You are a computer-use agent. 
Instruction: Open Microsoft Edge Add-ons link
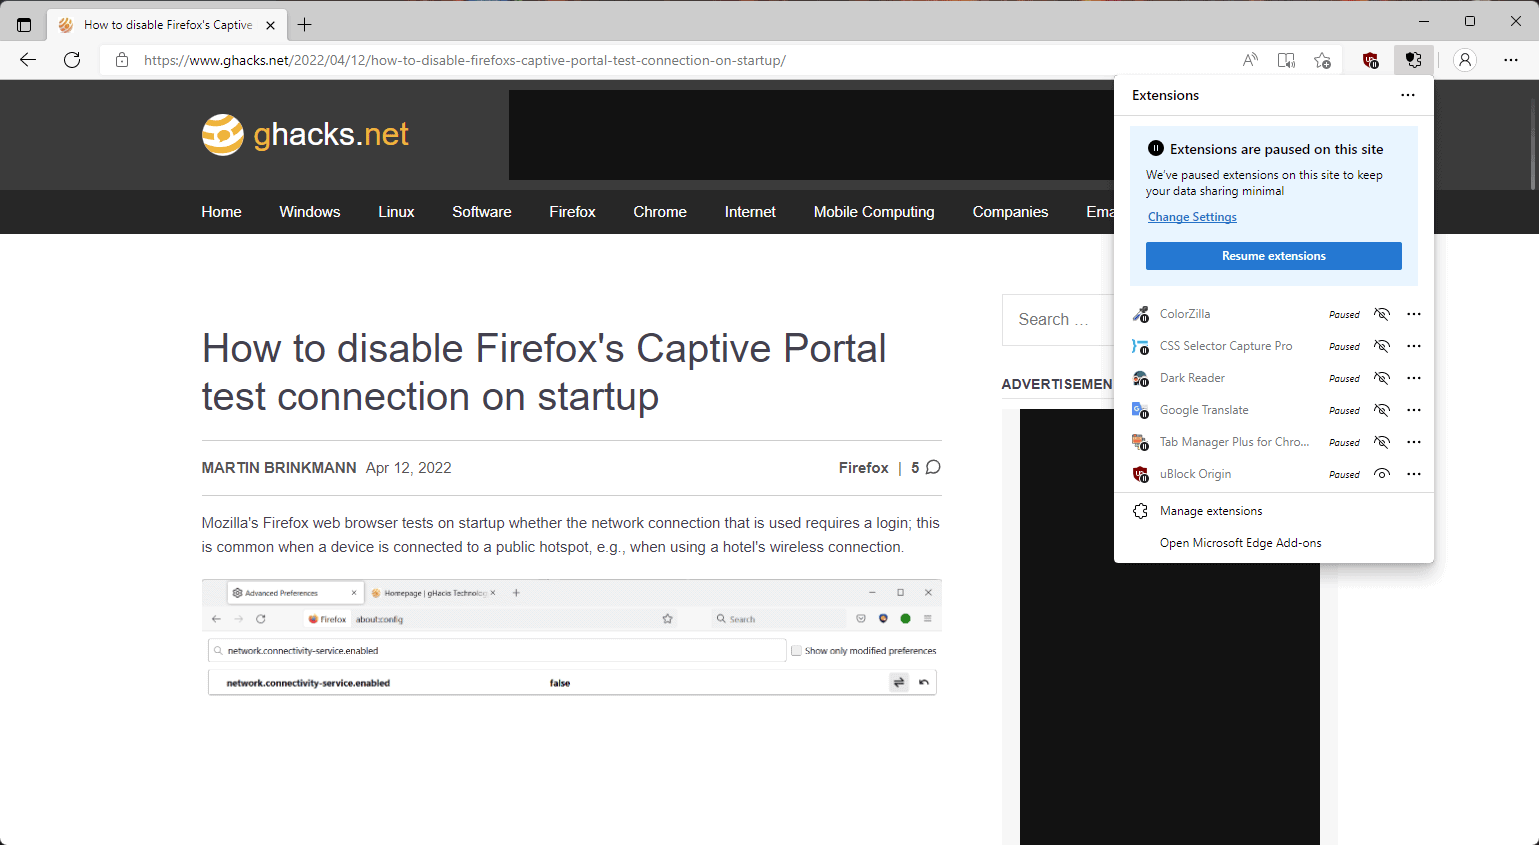click(1240, 543)
